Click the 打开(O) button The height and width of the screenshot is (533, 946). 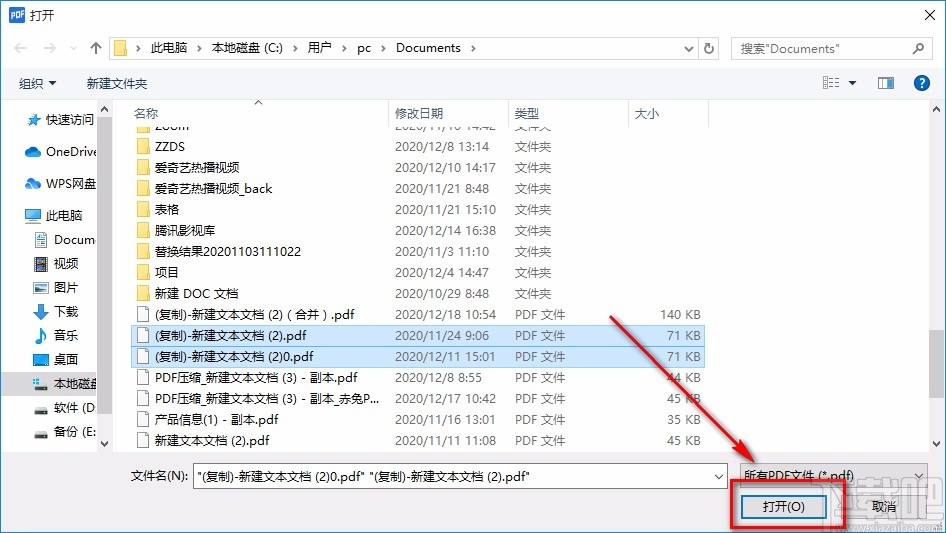(783, 506)
